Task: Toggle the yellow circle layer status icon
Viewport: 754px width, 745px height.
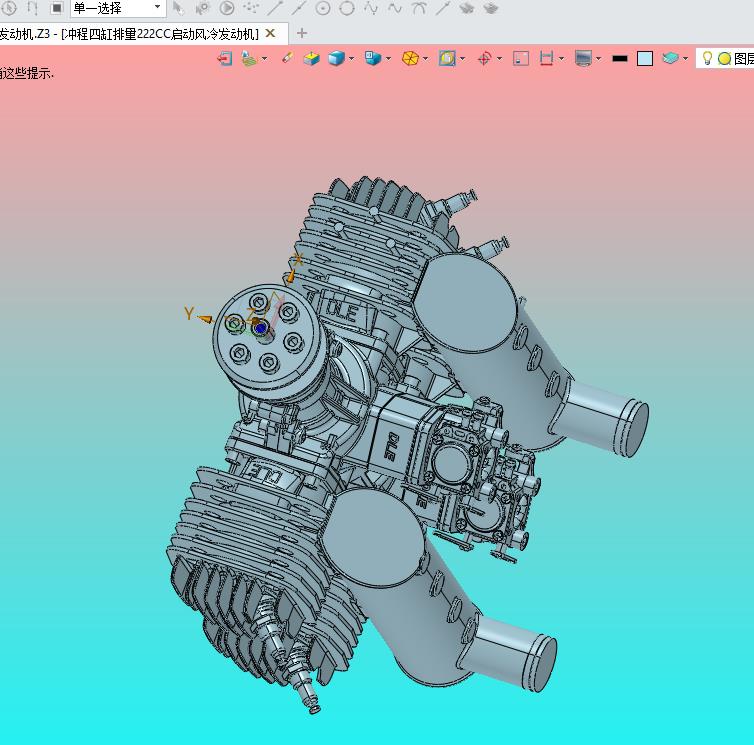Action: [724, 59]
